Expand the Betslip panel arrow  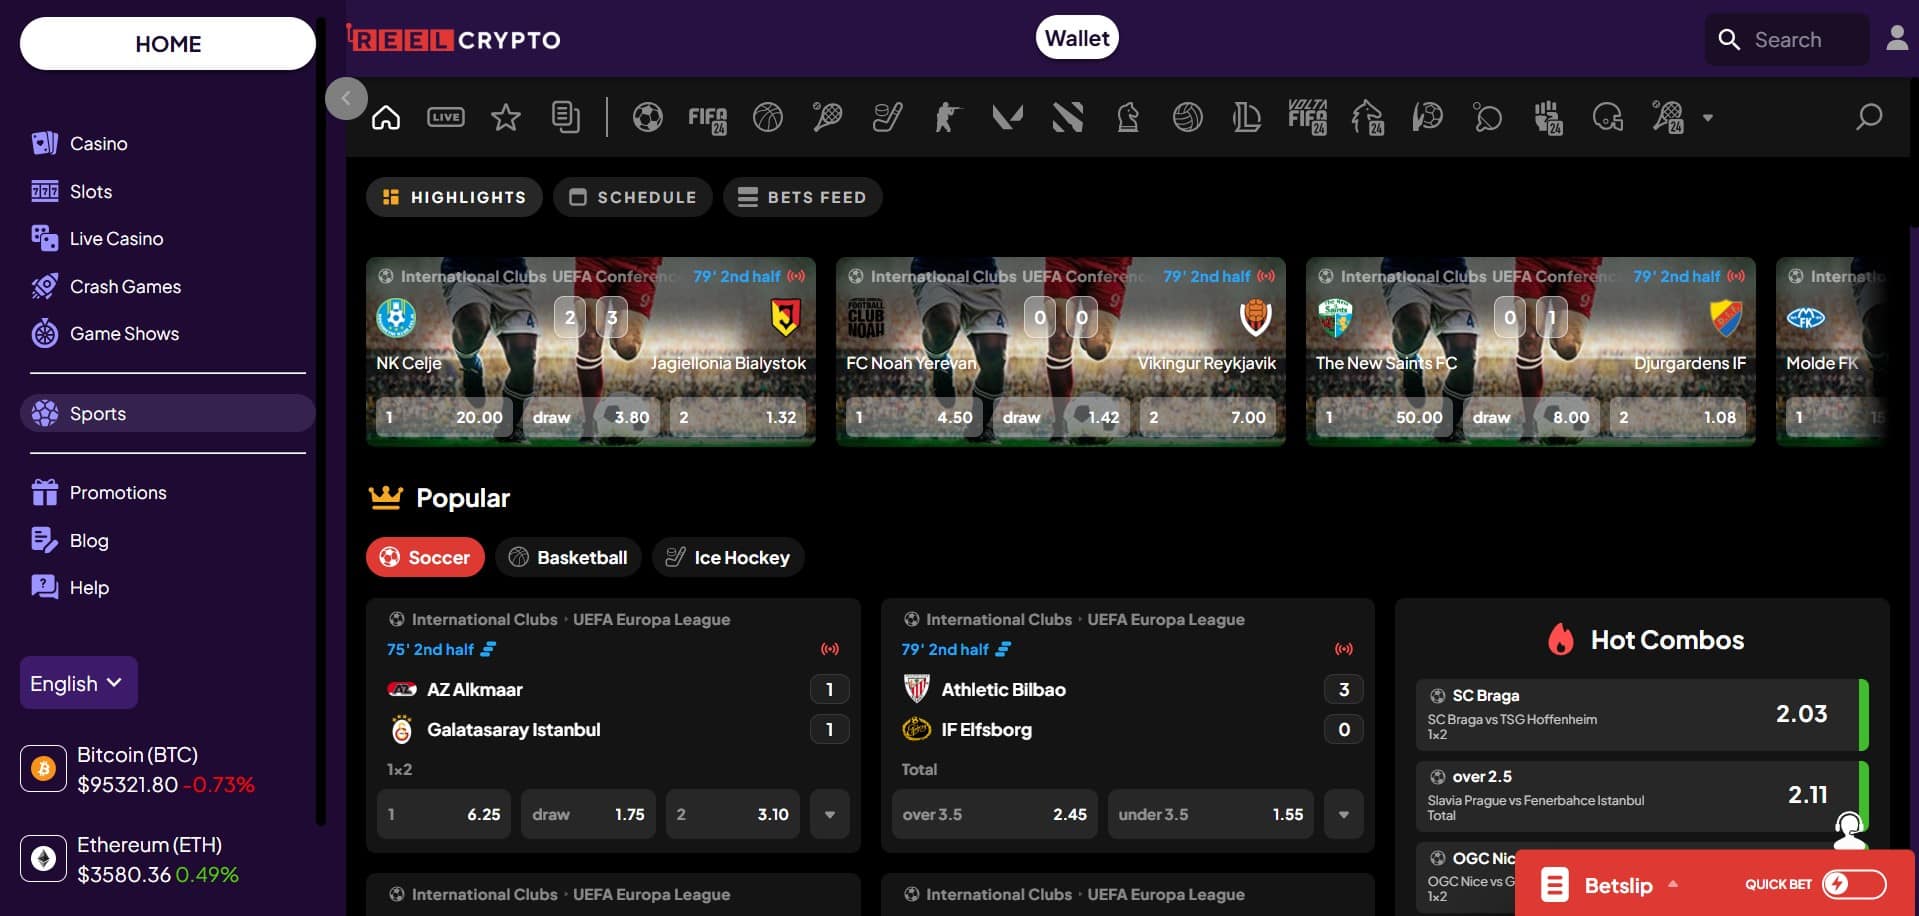pyautogui.click(x=1673, y=884)
